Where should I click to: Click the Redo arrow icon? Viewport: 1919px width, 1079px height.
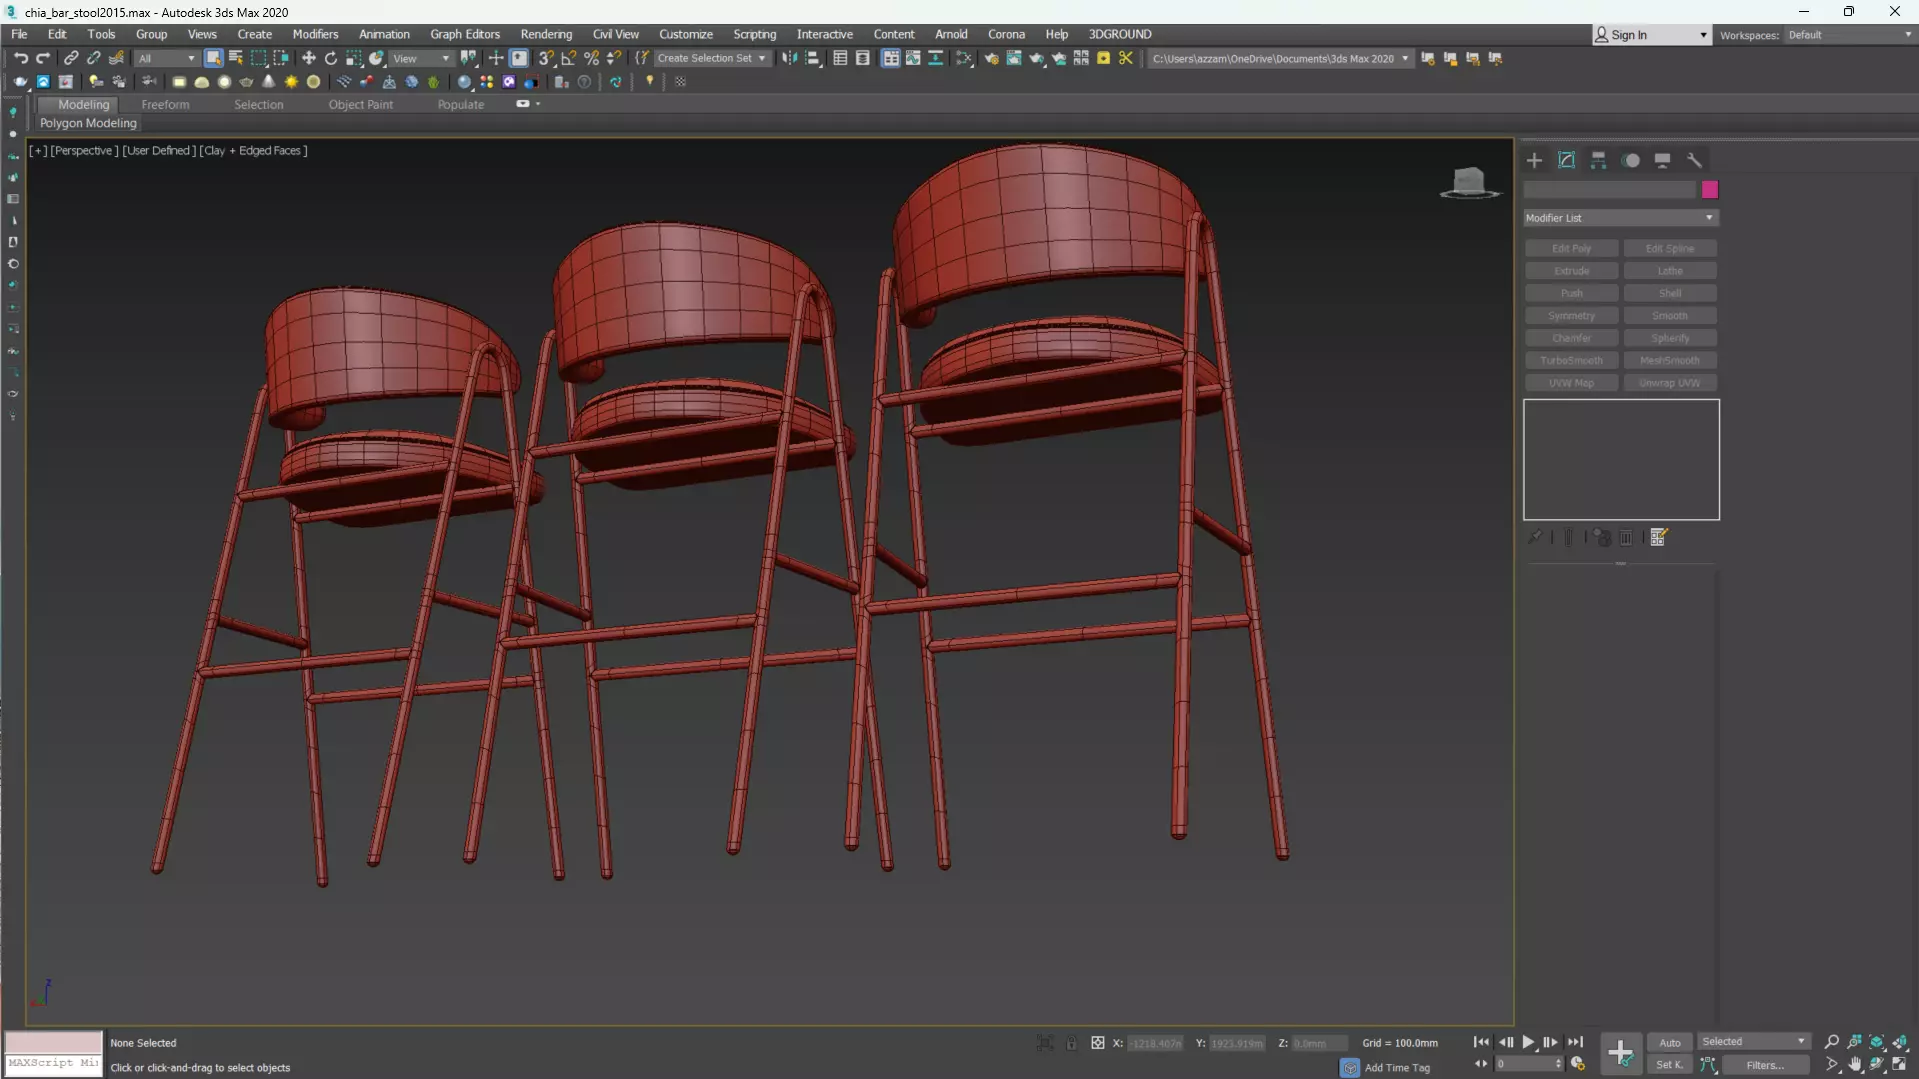(43, 58)
